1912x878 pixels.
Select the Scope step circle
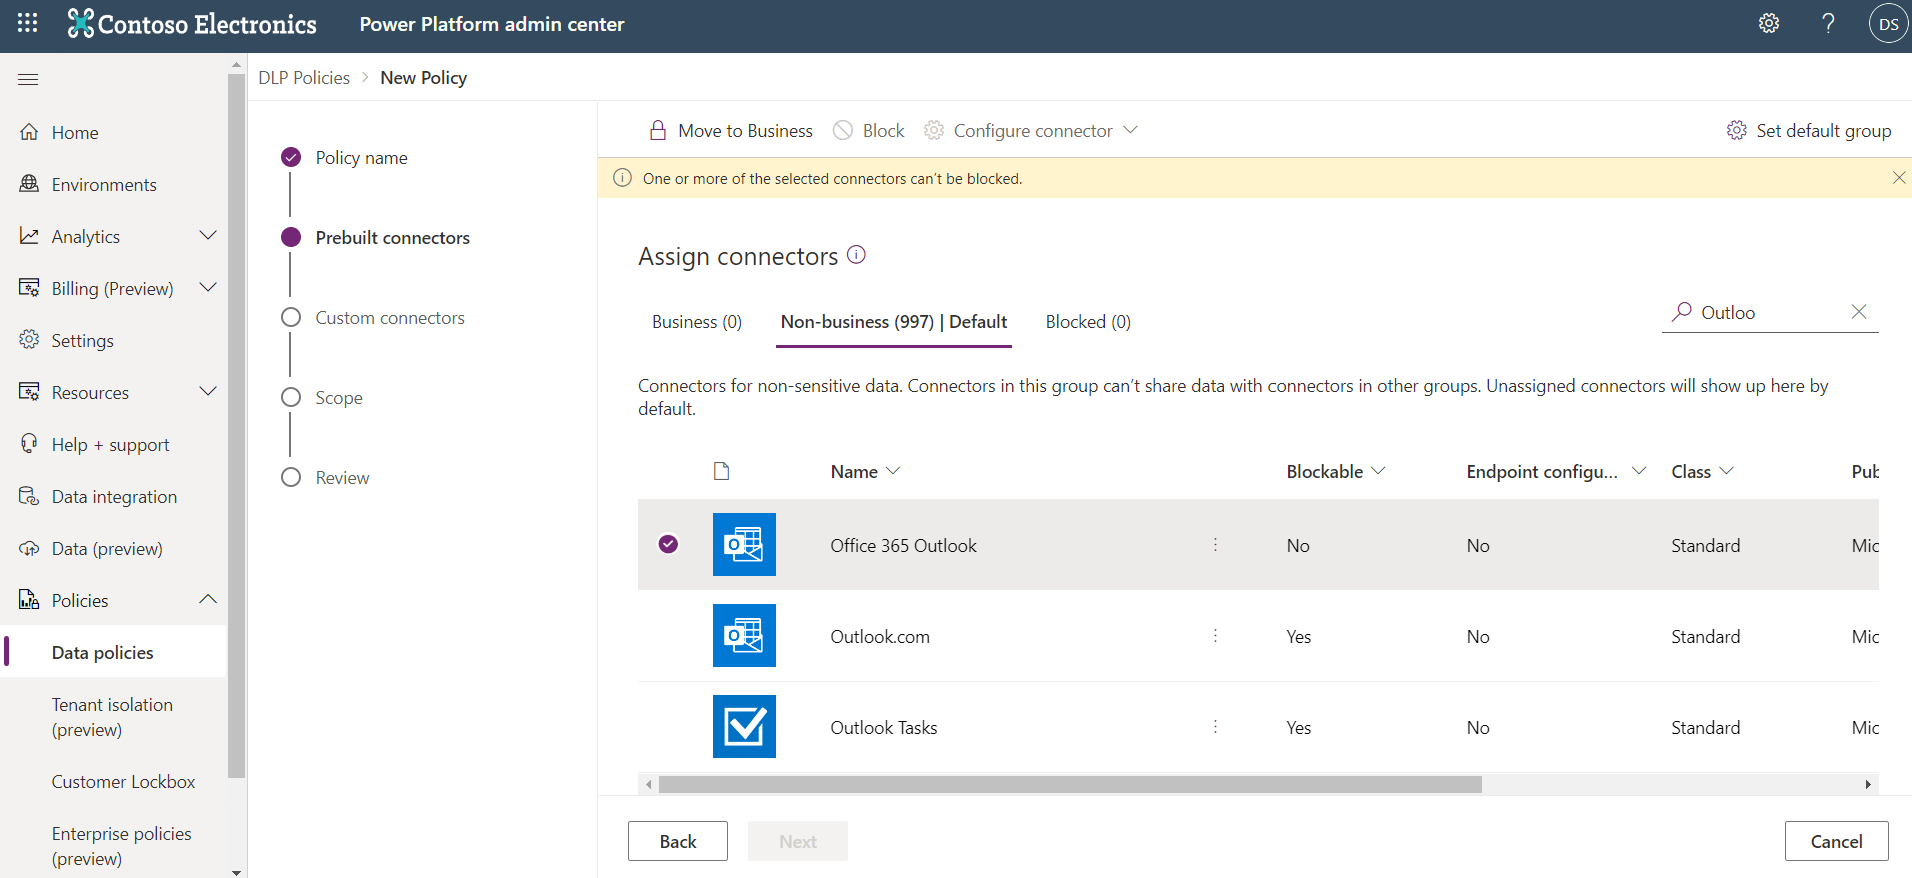pyautogui.click(x=291, y=398)
